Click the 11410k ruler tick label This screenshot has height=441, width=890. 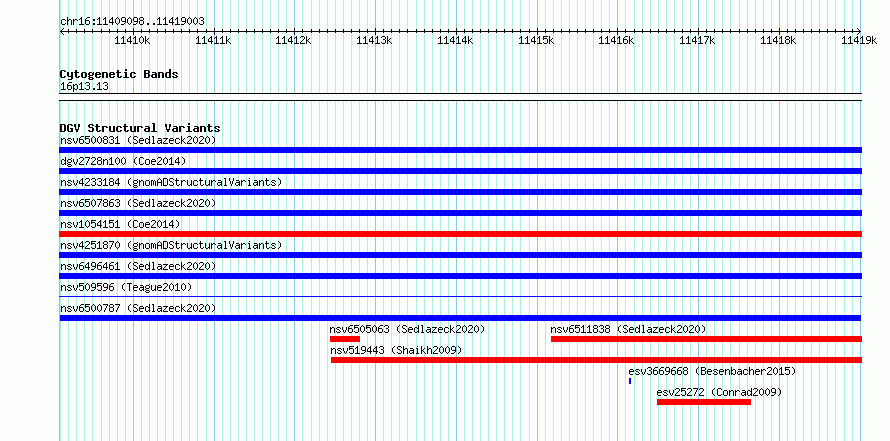coord(132,40)
